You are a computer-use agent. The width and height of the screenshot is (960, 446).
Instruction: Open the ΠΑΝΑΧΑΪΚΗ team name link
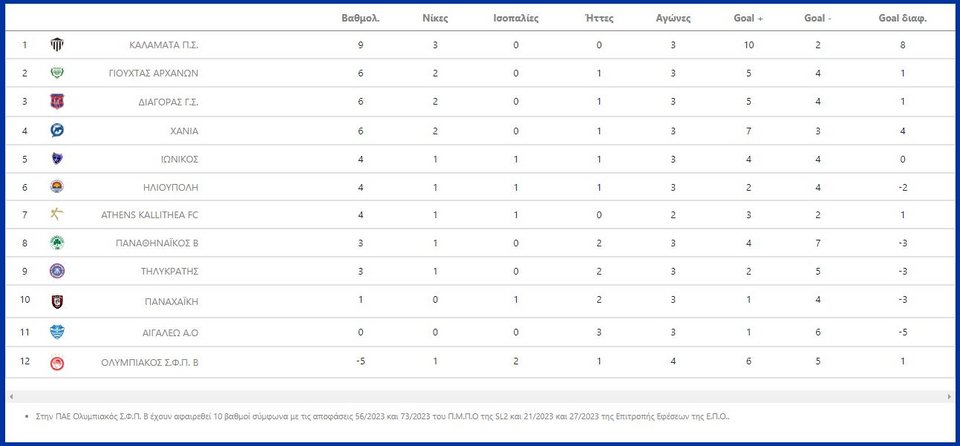(171, 301)
